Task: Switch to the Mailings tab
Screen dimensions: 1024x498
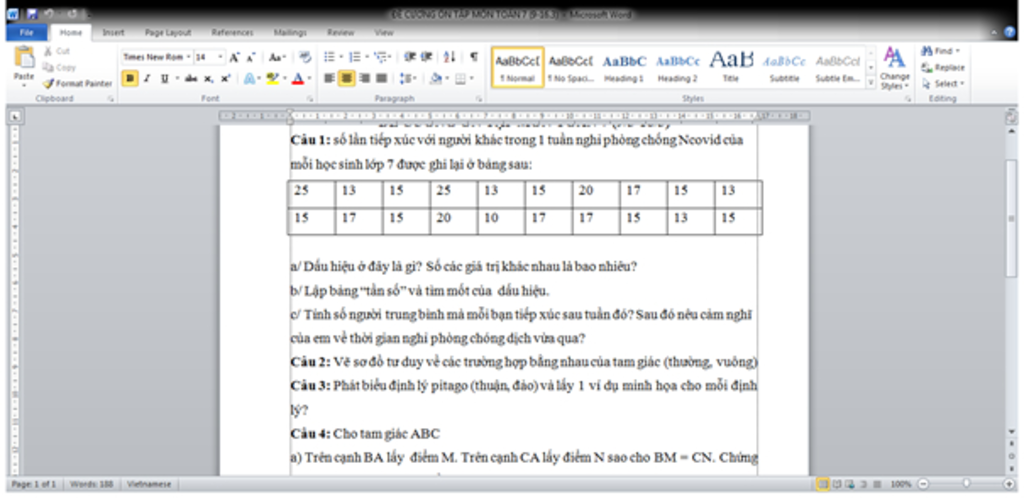Action: tap(290, 32)
